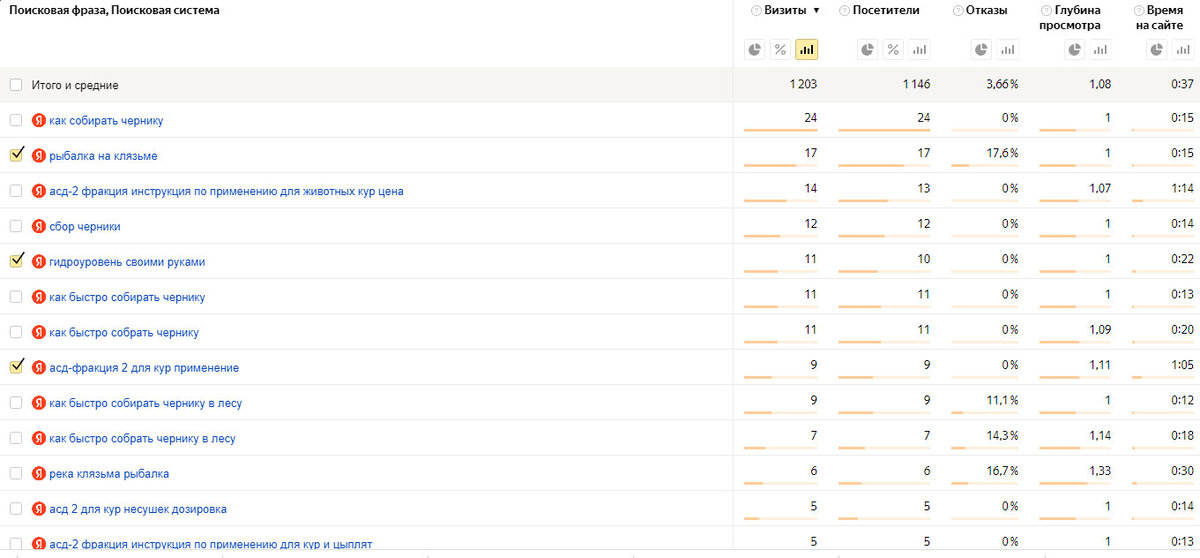Open the 'рыбалка на клязьме' phrase link

[103, 156]
